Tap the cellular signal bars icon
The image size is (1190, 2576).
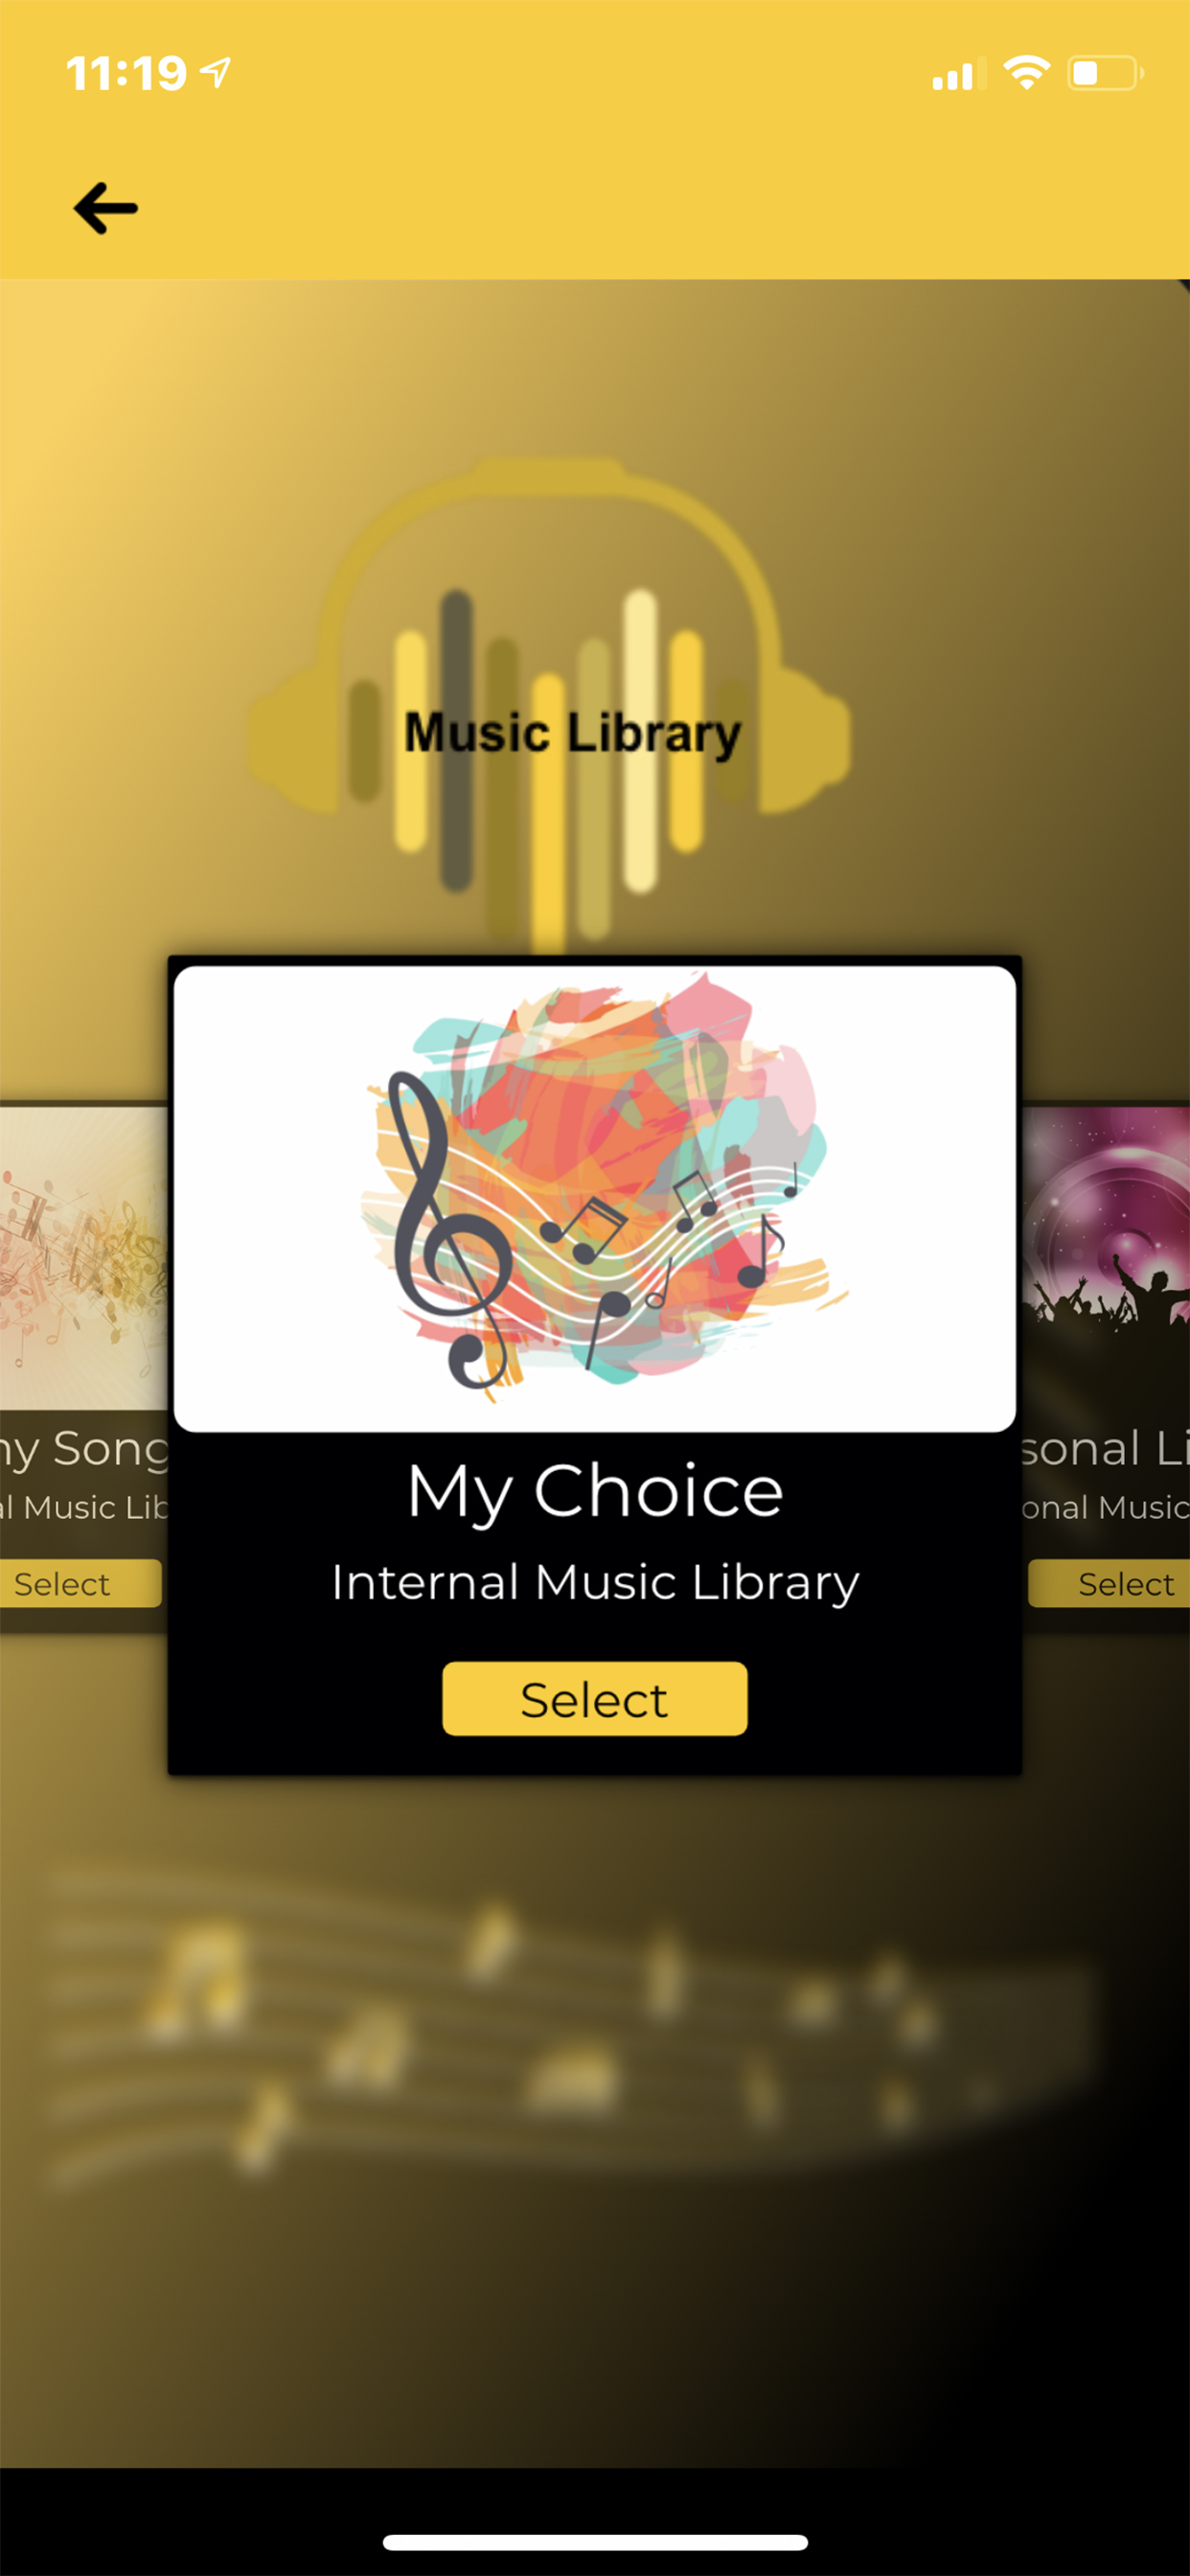[x=959, y=74]
